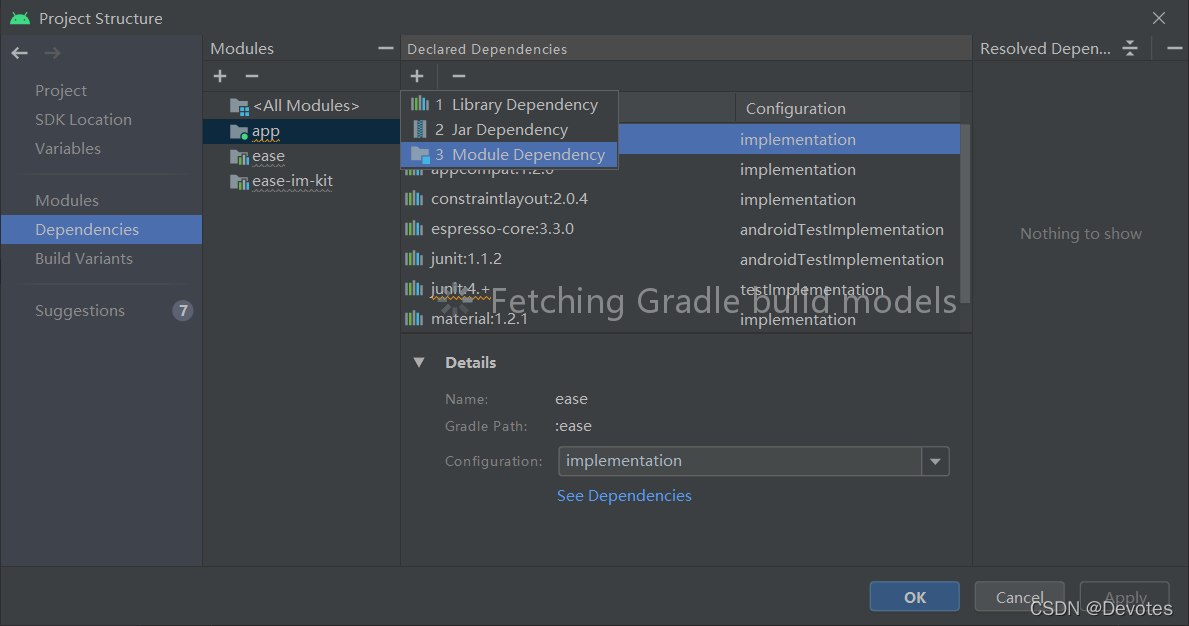Select the ease module
Screen dimensions: 1189x626
click(x=268, y=156)
